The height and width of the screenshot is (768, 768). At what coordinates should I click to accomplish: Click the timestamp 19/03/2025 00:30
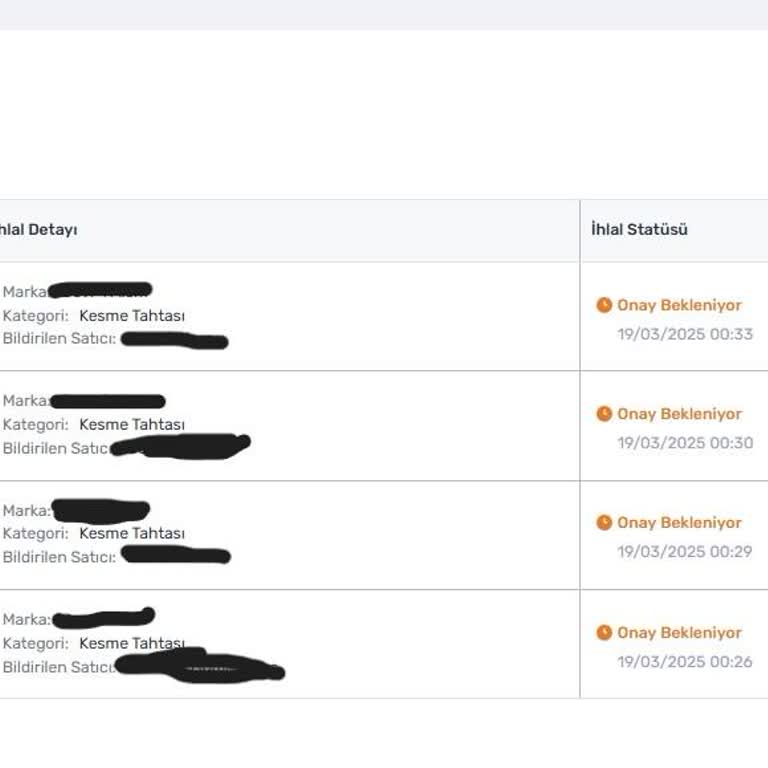coord(684,443)
